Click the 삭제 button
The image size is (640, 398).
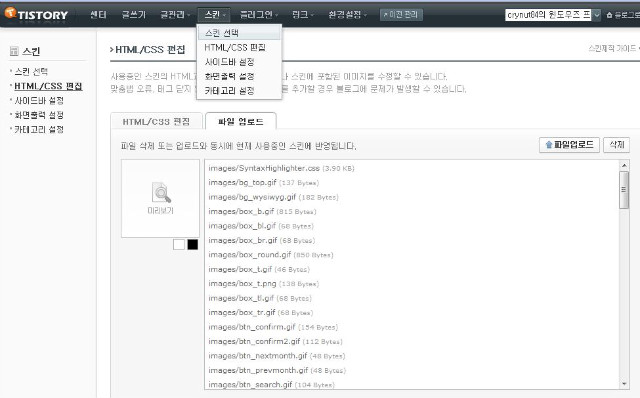click(617, 145)
